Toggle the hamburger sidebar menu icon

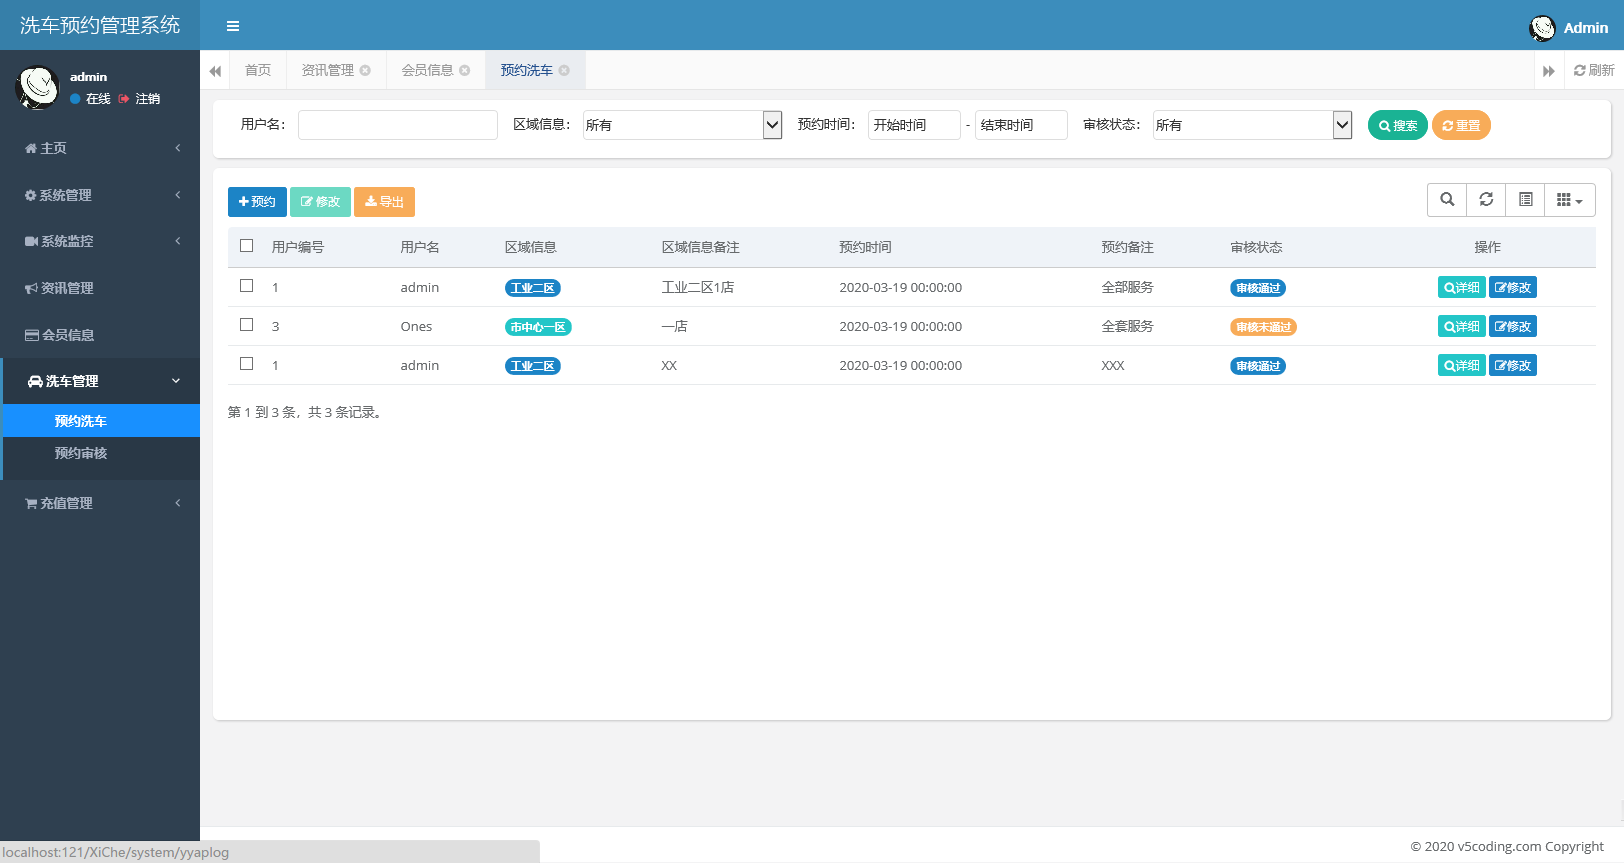coord(233,26)
